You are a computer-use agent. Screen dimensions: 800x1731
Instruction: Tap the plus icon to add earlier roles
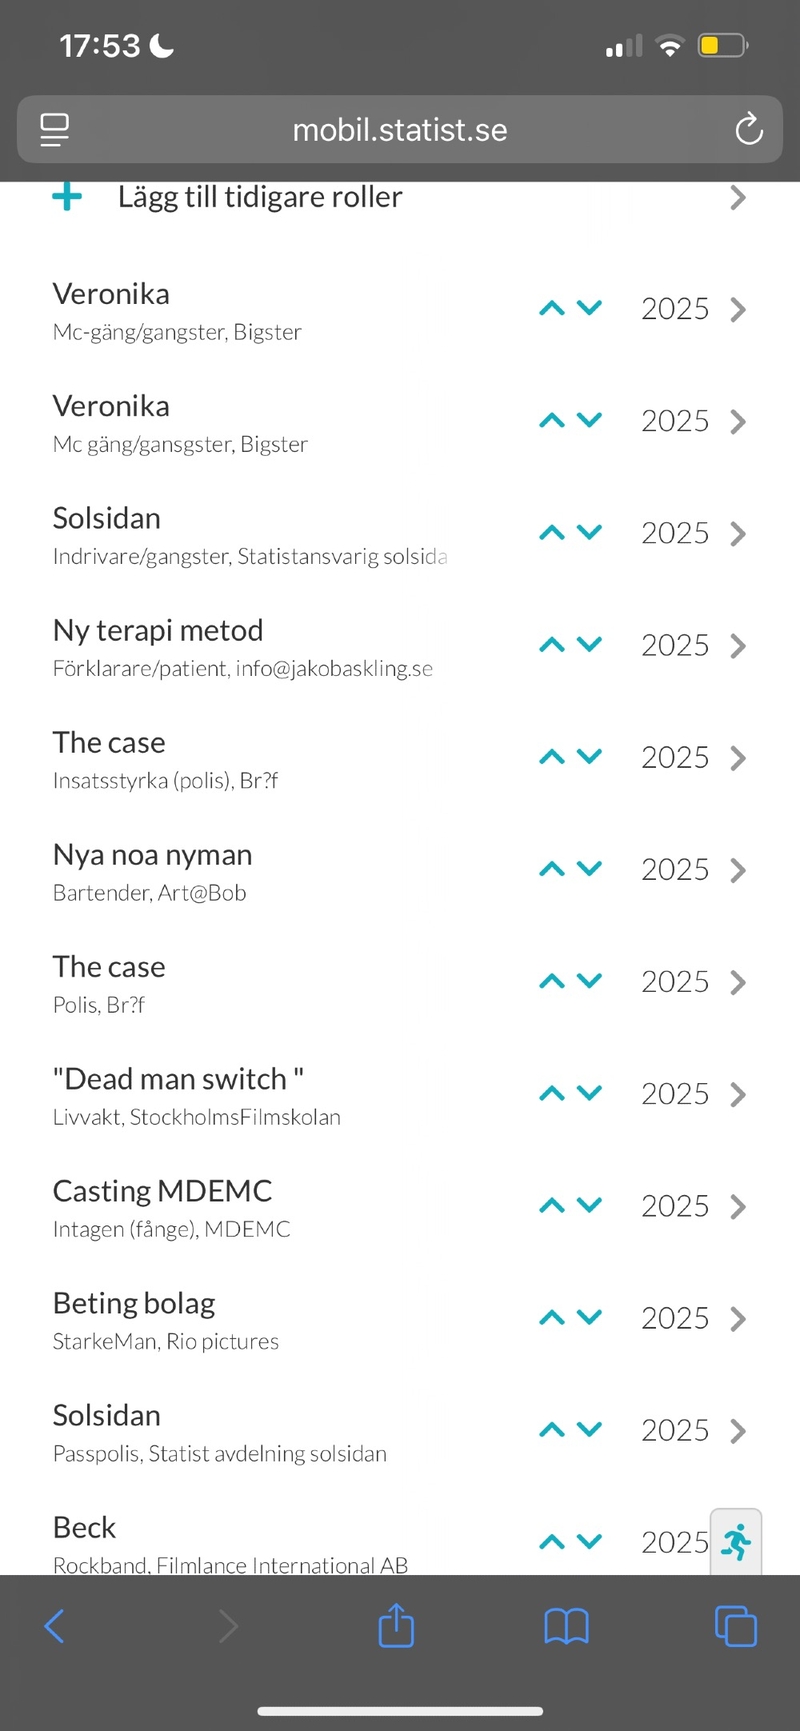click(67, 196)
